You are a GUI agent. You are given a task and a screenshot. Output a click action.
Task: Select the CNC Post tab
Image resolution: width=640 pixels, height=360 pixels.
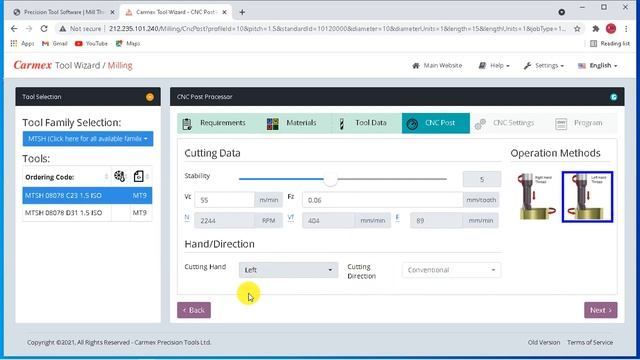click(436, 123)
